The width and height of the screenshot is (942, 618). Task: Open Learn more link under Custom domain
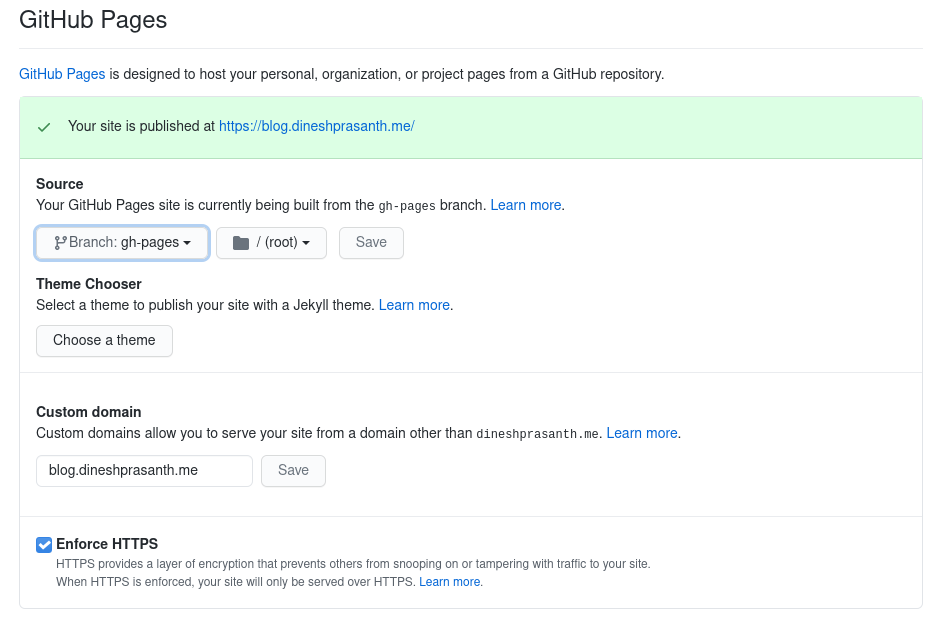[x=642, y=433]
